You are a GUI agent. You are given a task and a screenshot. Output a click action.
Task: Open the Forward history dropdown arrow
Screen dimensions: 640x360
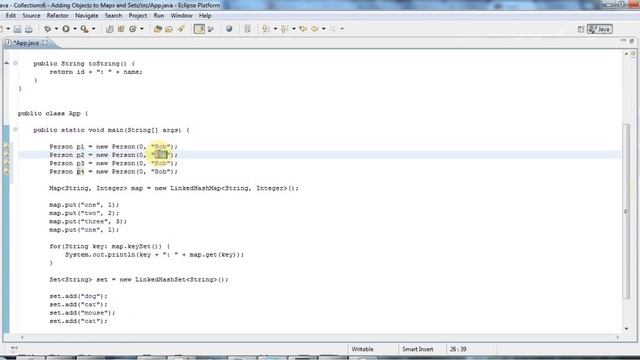click(342, 29)
